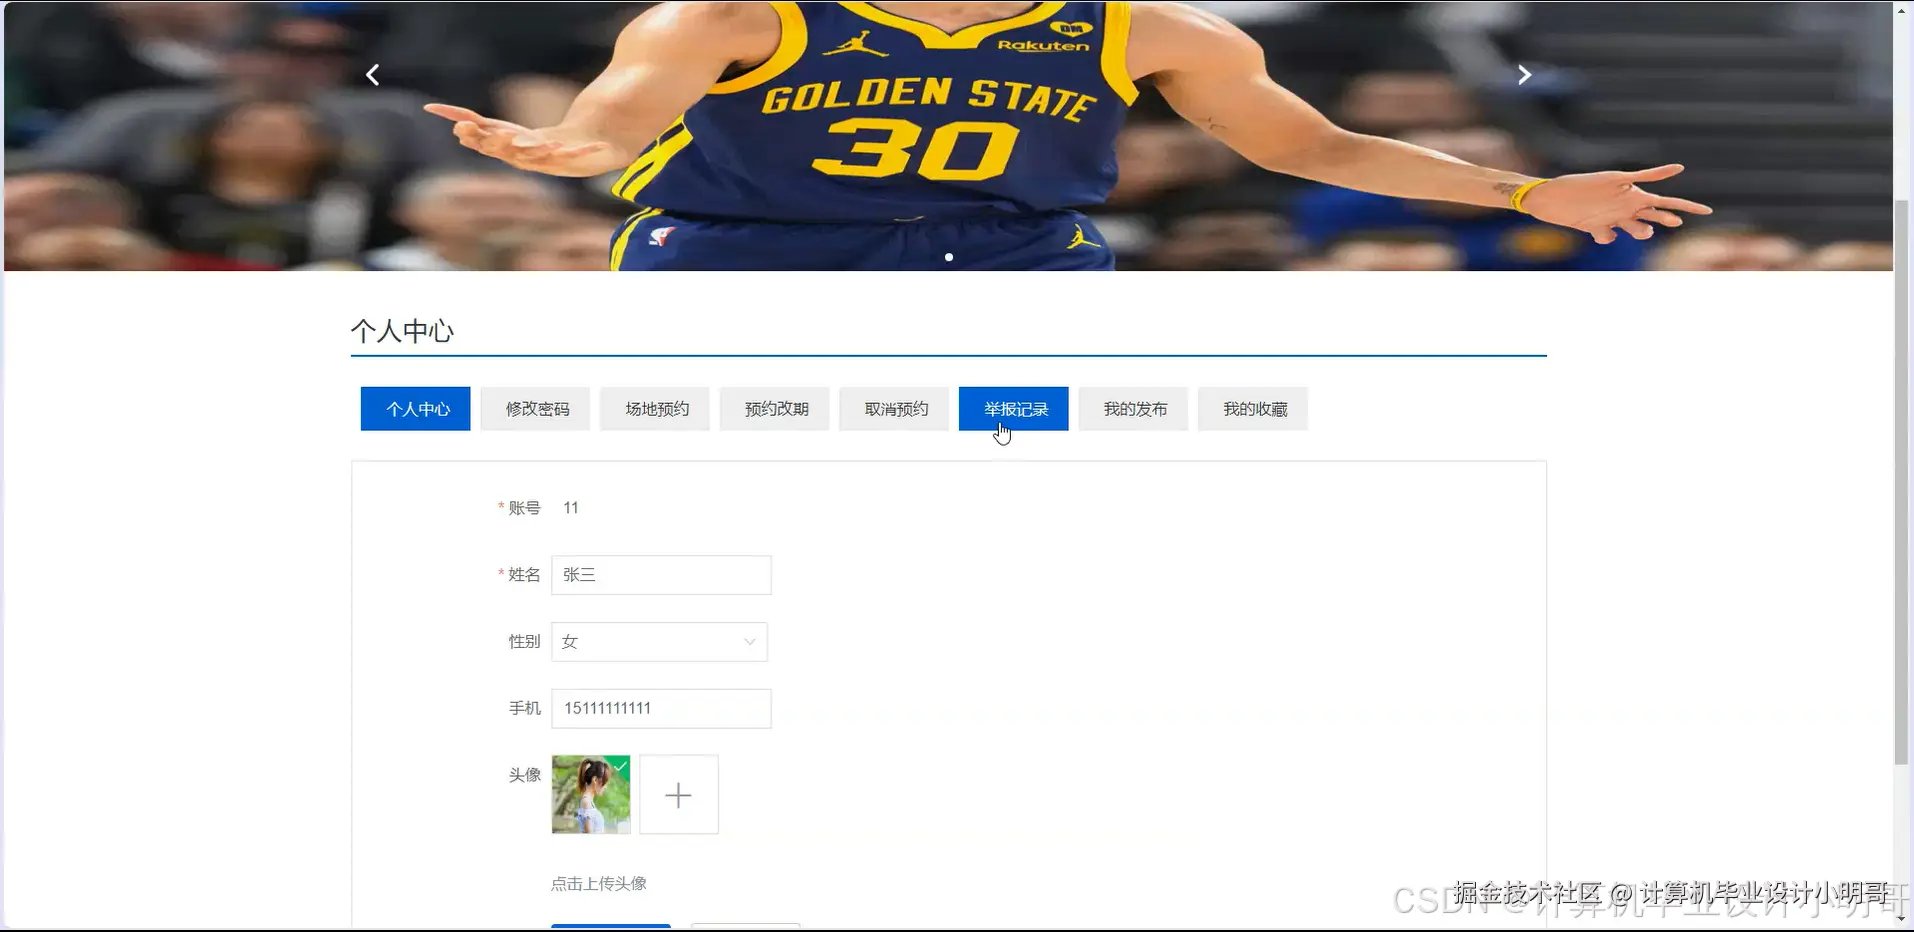Click the scrollbar up arrow
Screen dimensions: 1914x932
1902,9
